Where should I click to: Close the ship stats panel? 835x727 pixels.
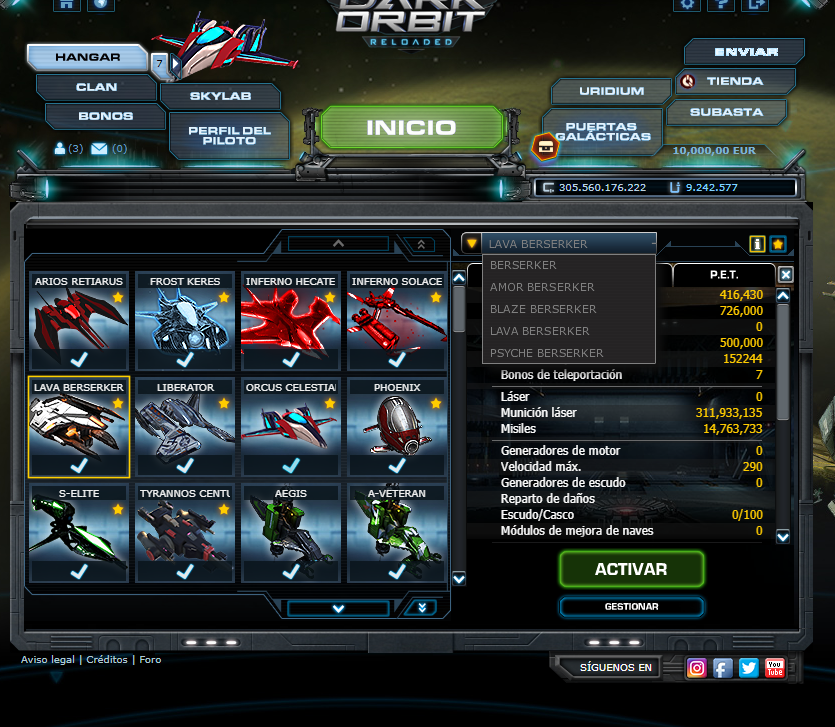pos(785,275)
